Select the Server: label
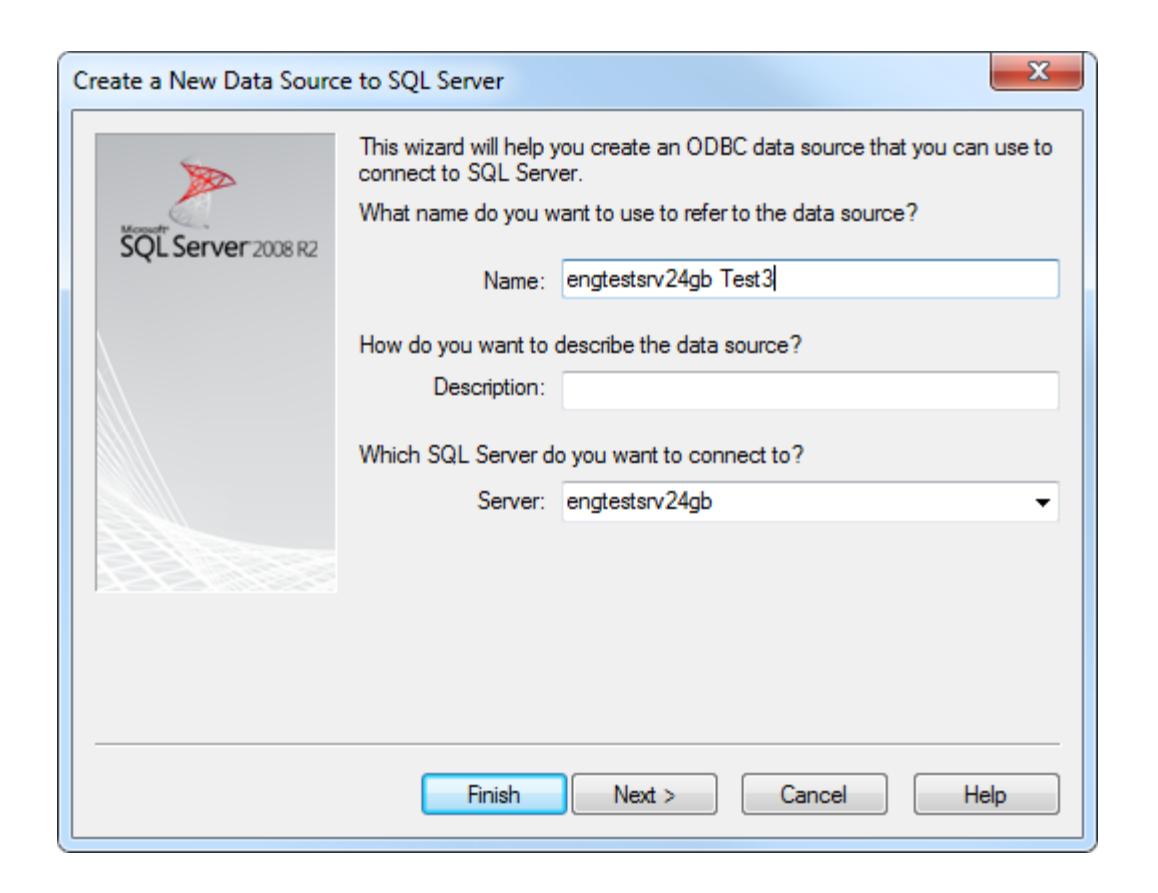The image size is (1158, 893). 511,502
